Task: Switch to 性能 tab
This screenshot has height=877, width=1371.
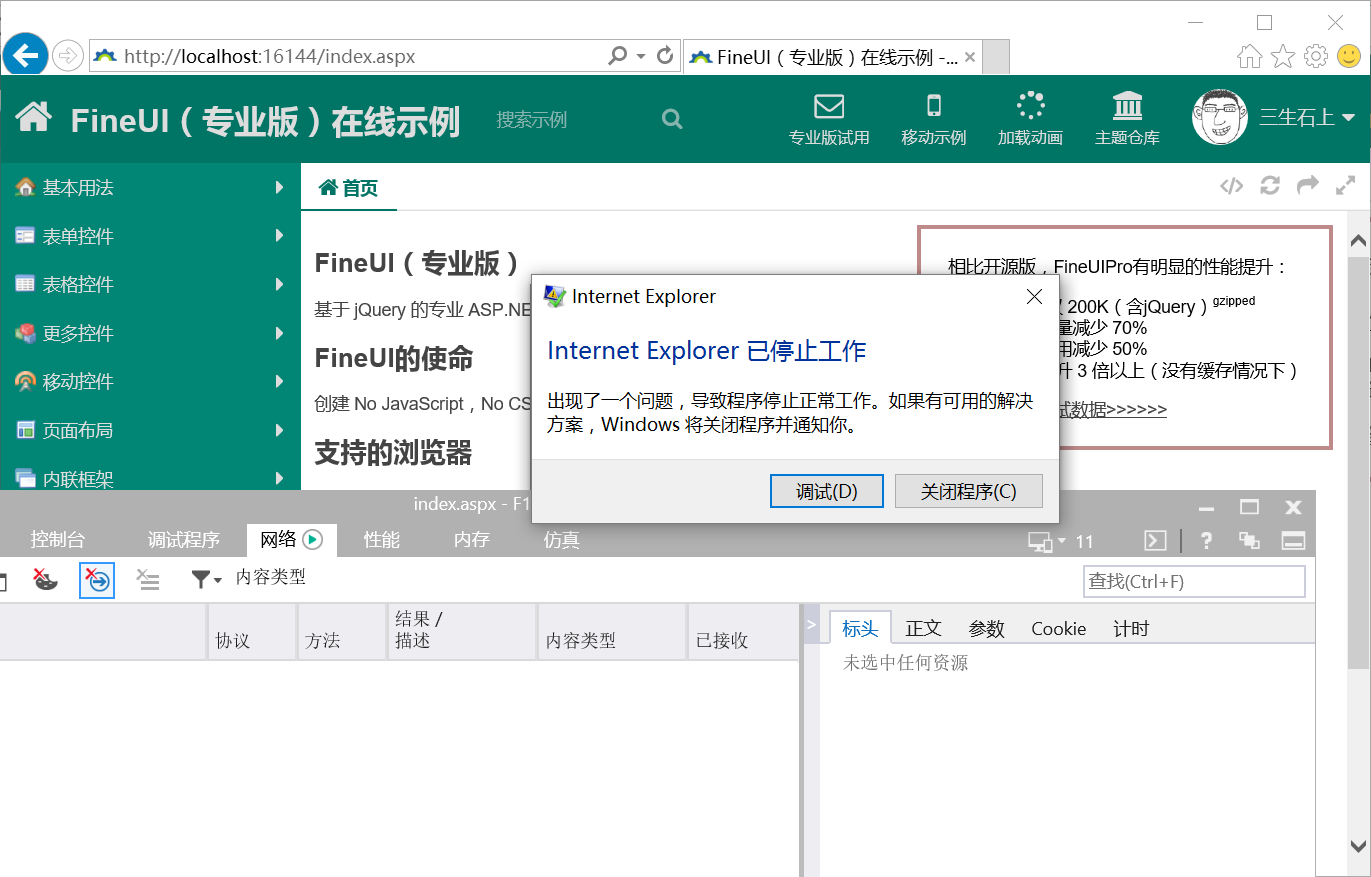Action: pyautogui.click(x=382, y=540)
